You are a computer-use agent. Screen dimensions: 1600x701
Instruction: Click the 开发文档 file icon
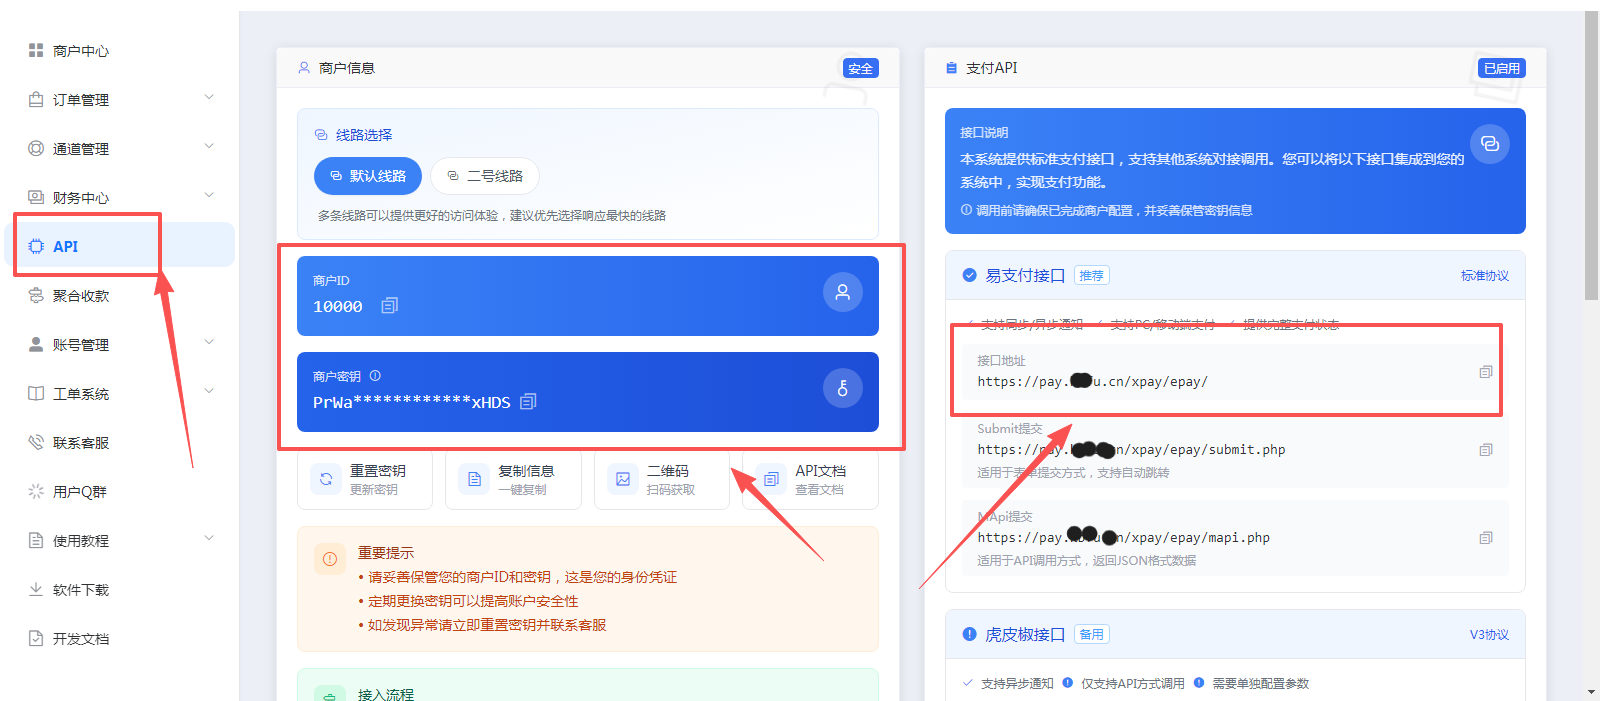36,638
